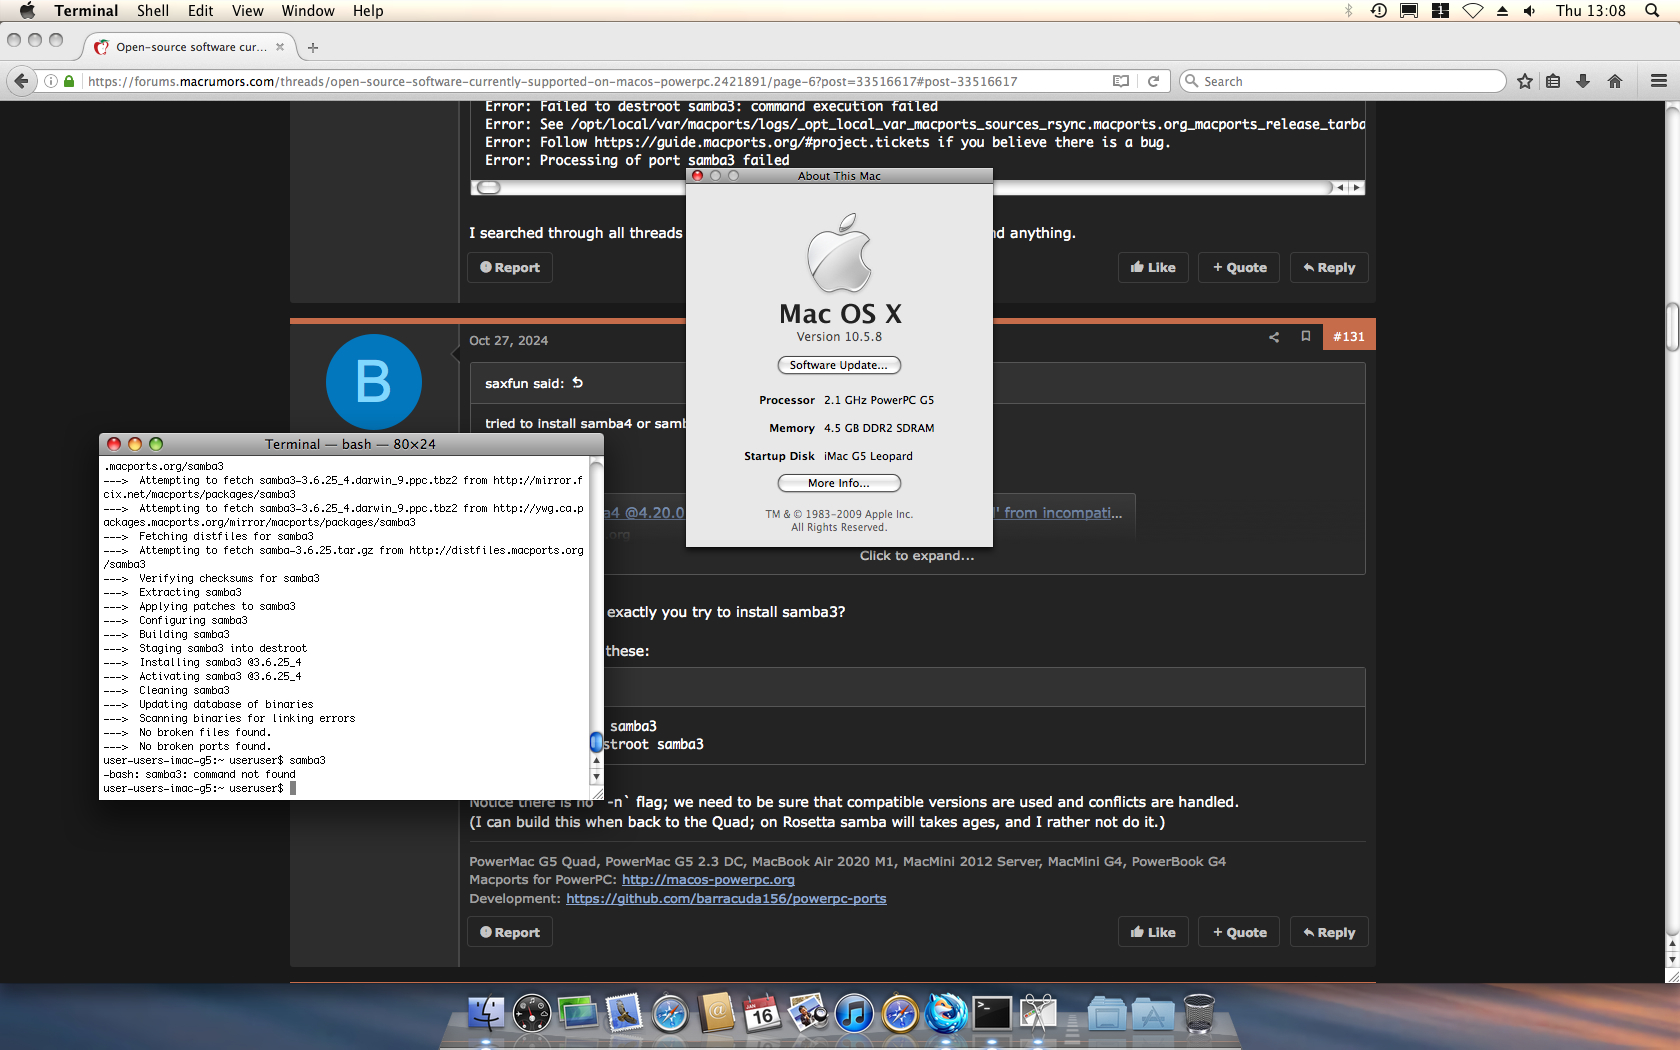Open Spaces from the menu bar icon
The image size is (1680, 1050).
tap(1440, 11)
